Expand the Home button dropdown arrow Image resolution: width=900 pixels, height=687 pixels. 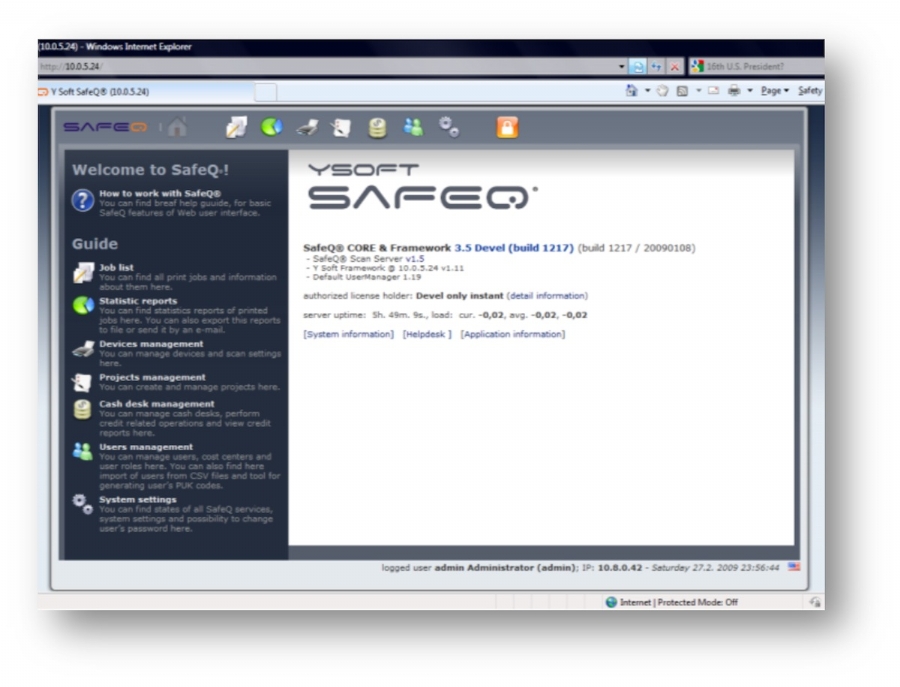pos(647,91)
